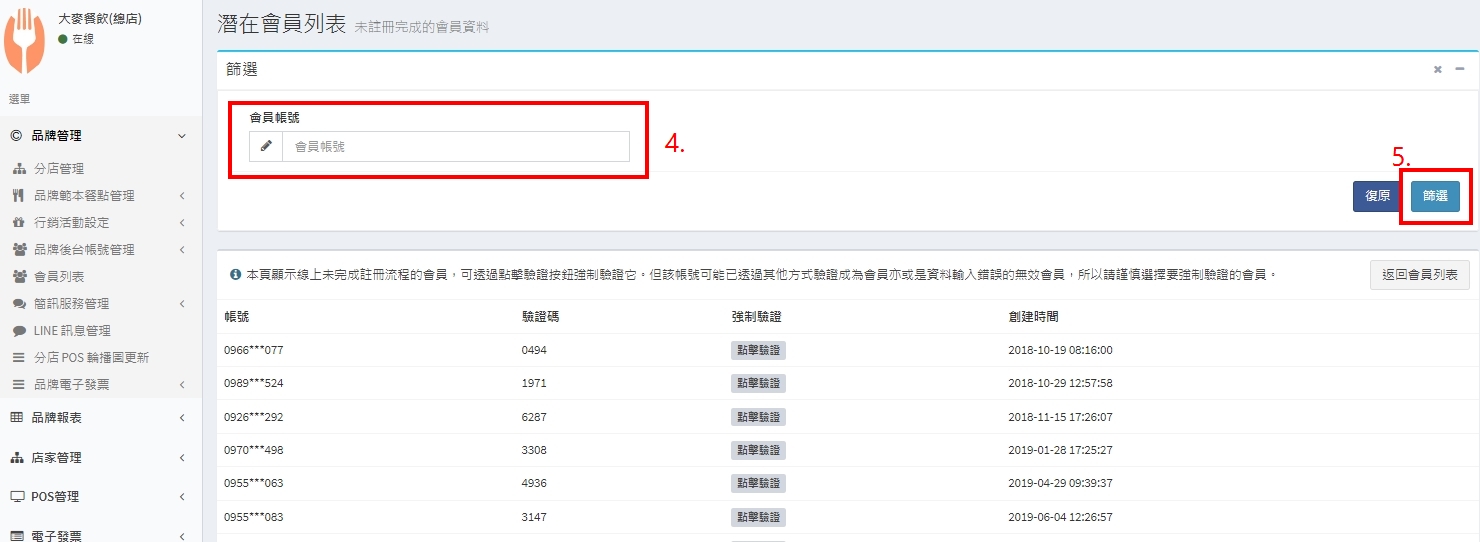Image resolution: width=1480 pixels, height=542 pixels.
Task: Close the 篩選 panel with the x icon
Action: pos(1437,69)
